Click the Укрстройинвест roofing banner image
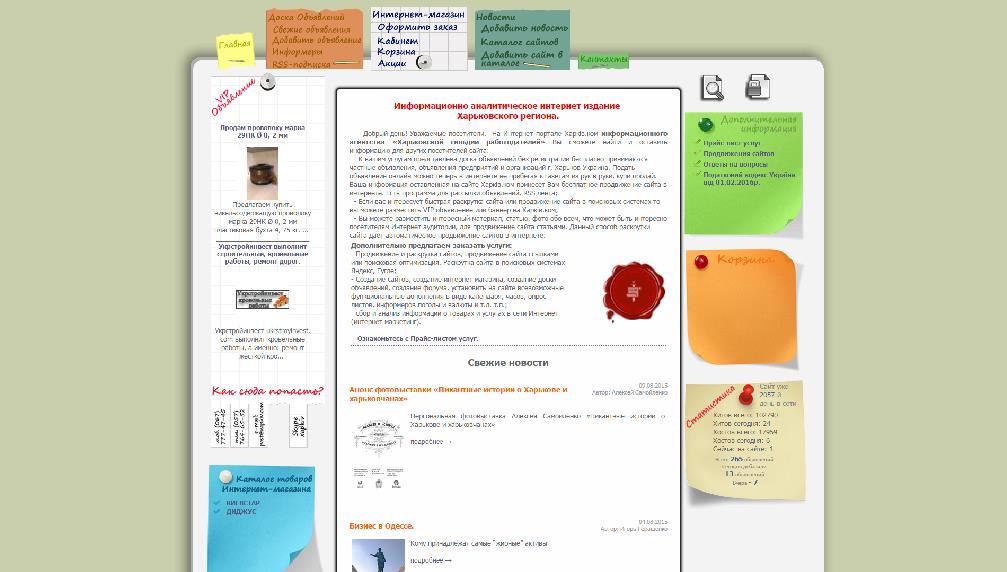The image size is (1007, 572). [x=262, y=299]
